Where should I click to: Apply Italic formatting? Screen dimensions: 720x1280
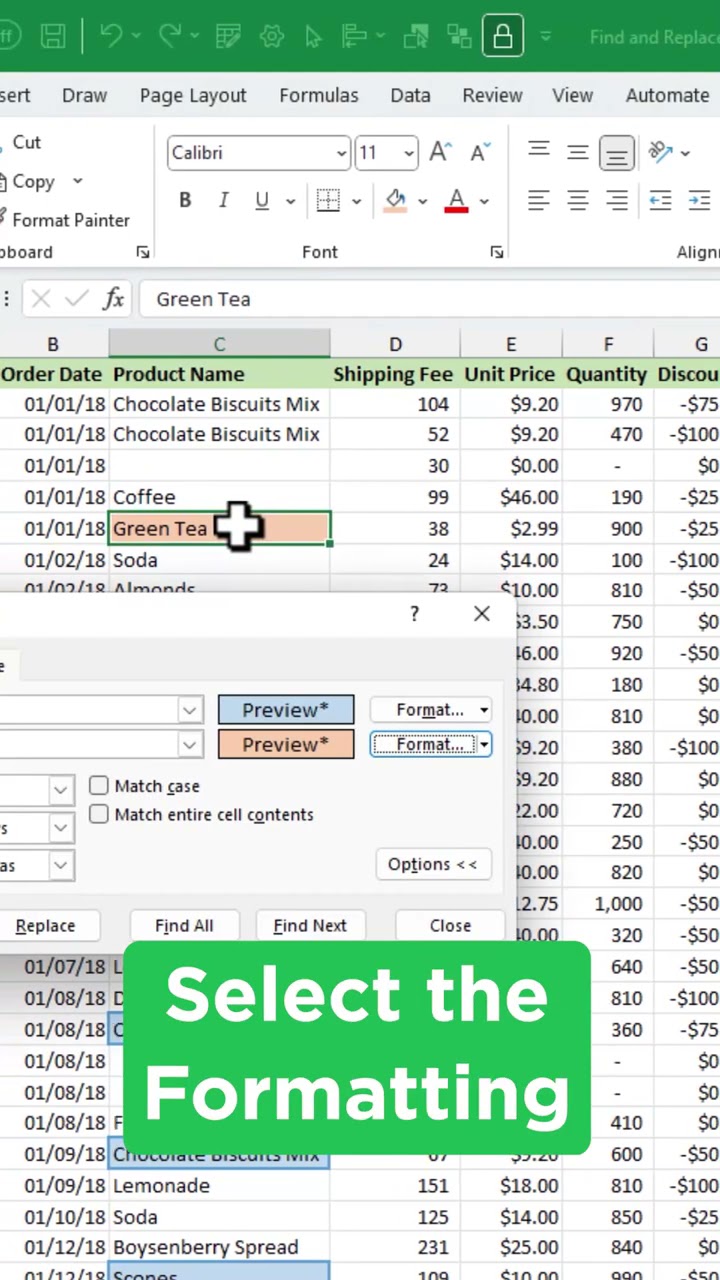(x=223, y=200)
